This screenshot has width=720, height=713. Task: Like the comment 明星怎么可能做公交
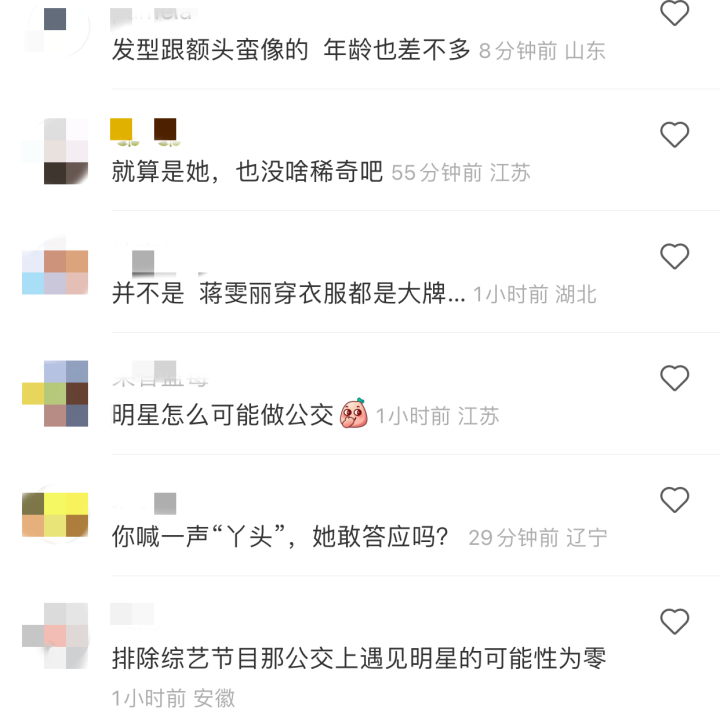coord(674,378)
